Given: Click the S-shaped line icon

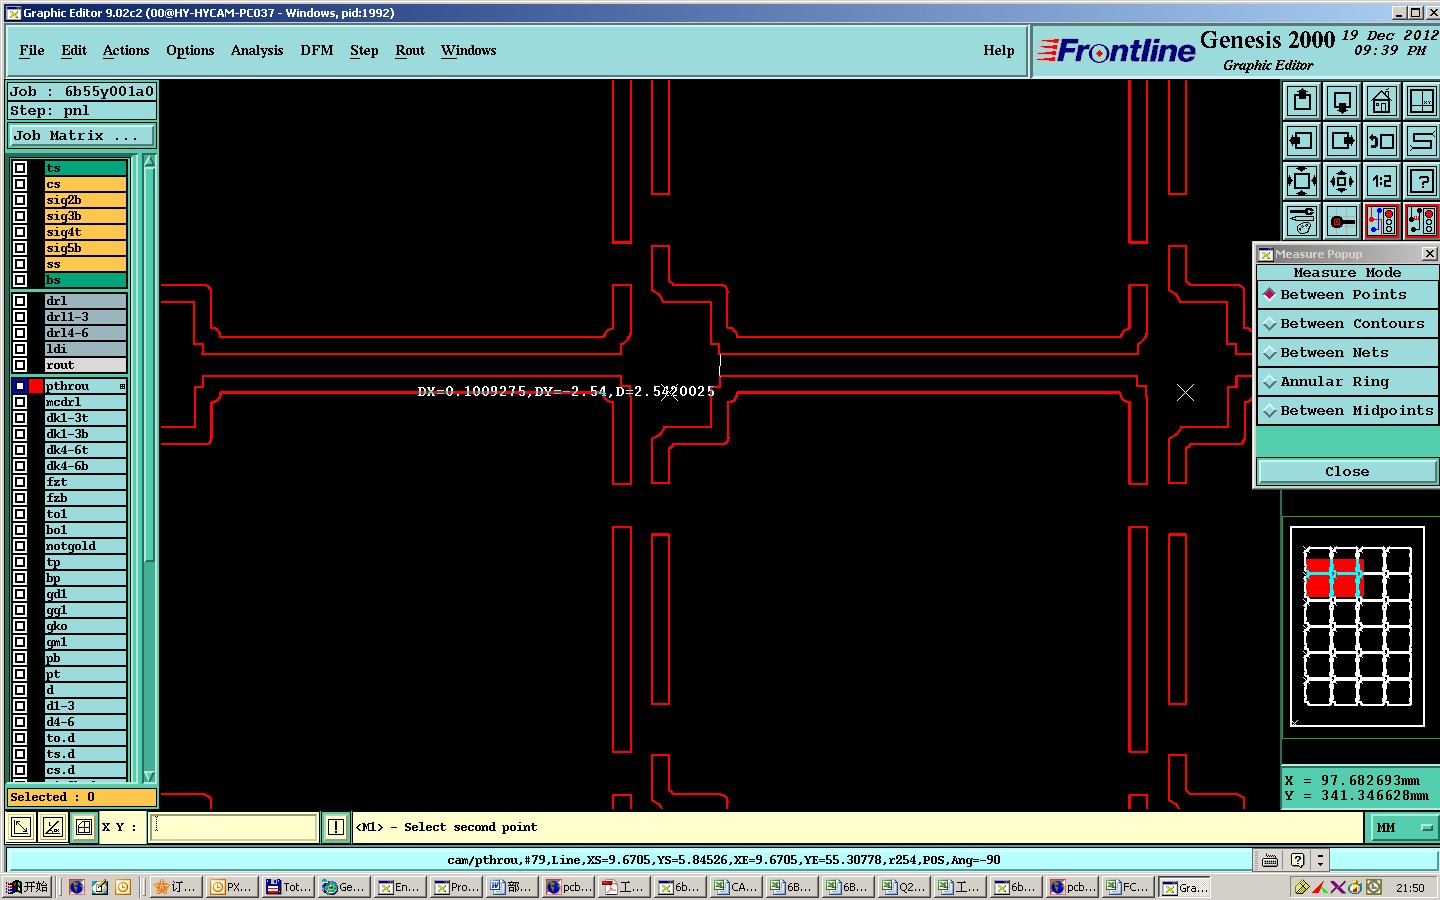Looking at the screenshot, I should coord(1421,141).
